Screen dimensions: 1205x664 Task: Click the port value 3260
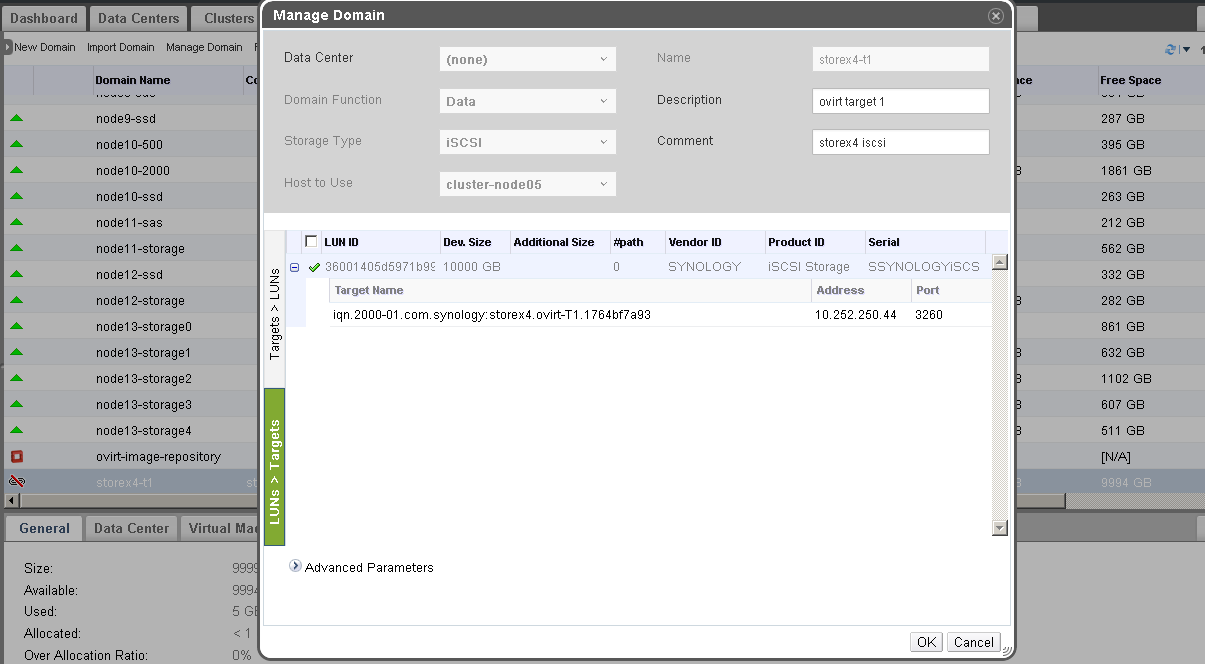929,315
